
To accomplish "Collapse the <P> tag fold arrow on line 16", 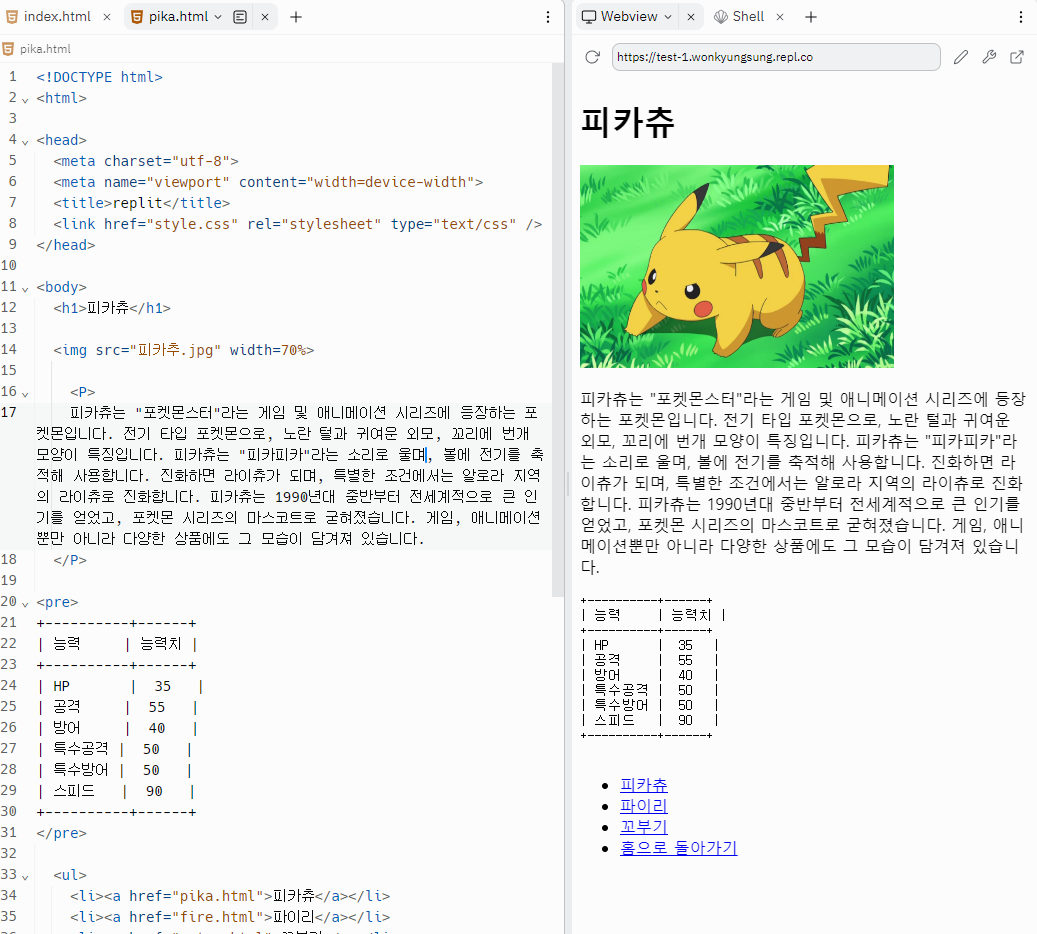I will point(25,394).
